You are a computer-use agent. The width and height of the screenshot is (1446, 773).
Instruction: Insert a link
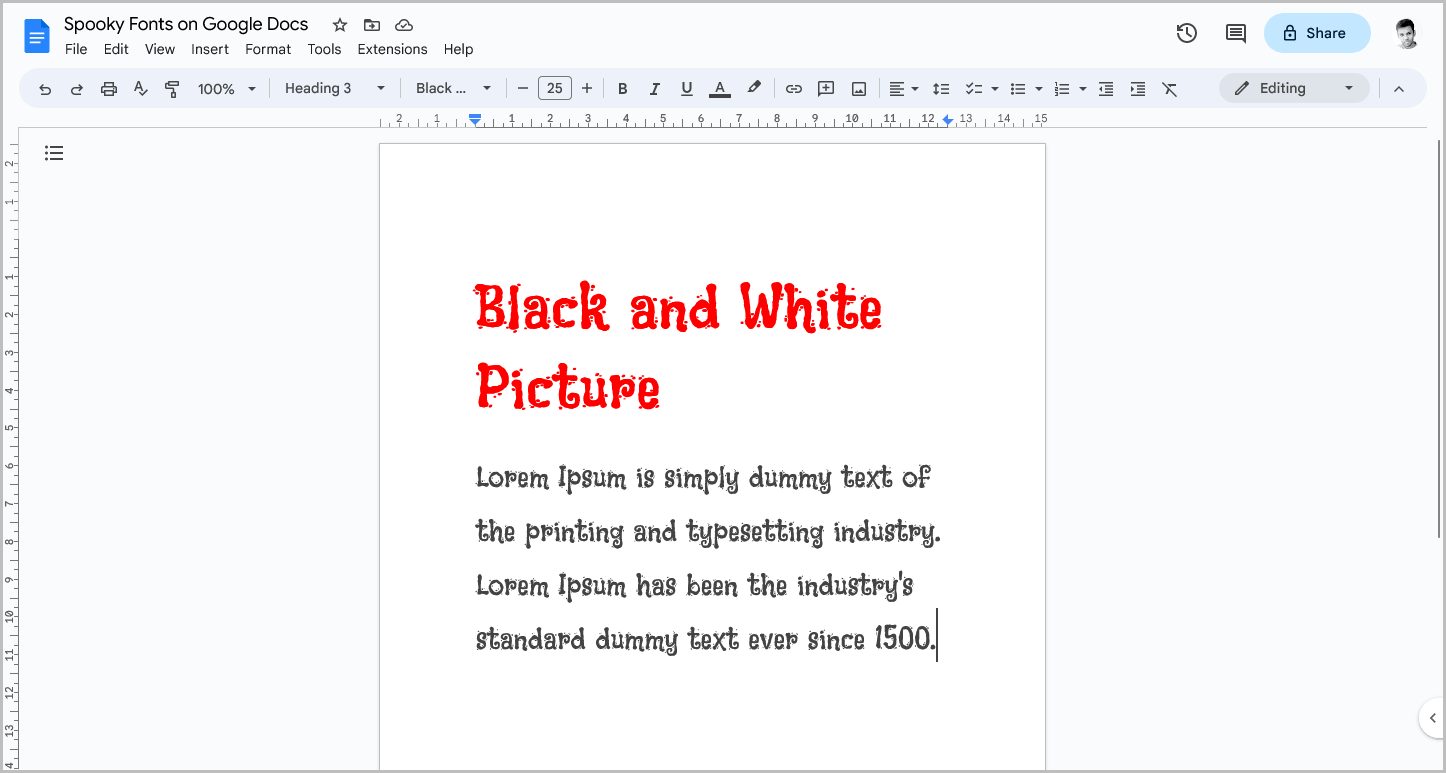793,88
